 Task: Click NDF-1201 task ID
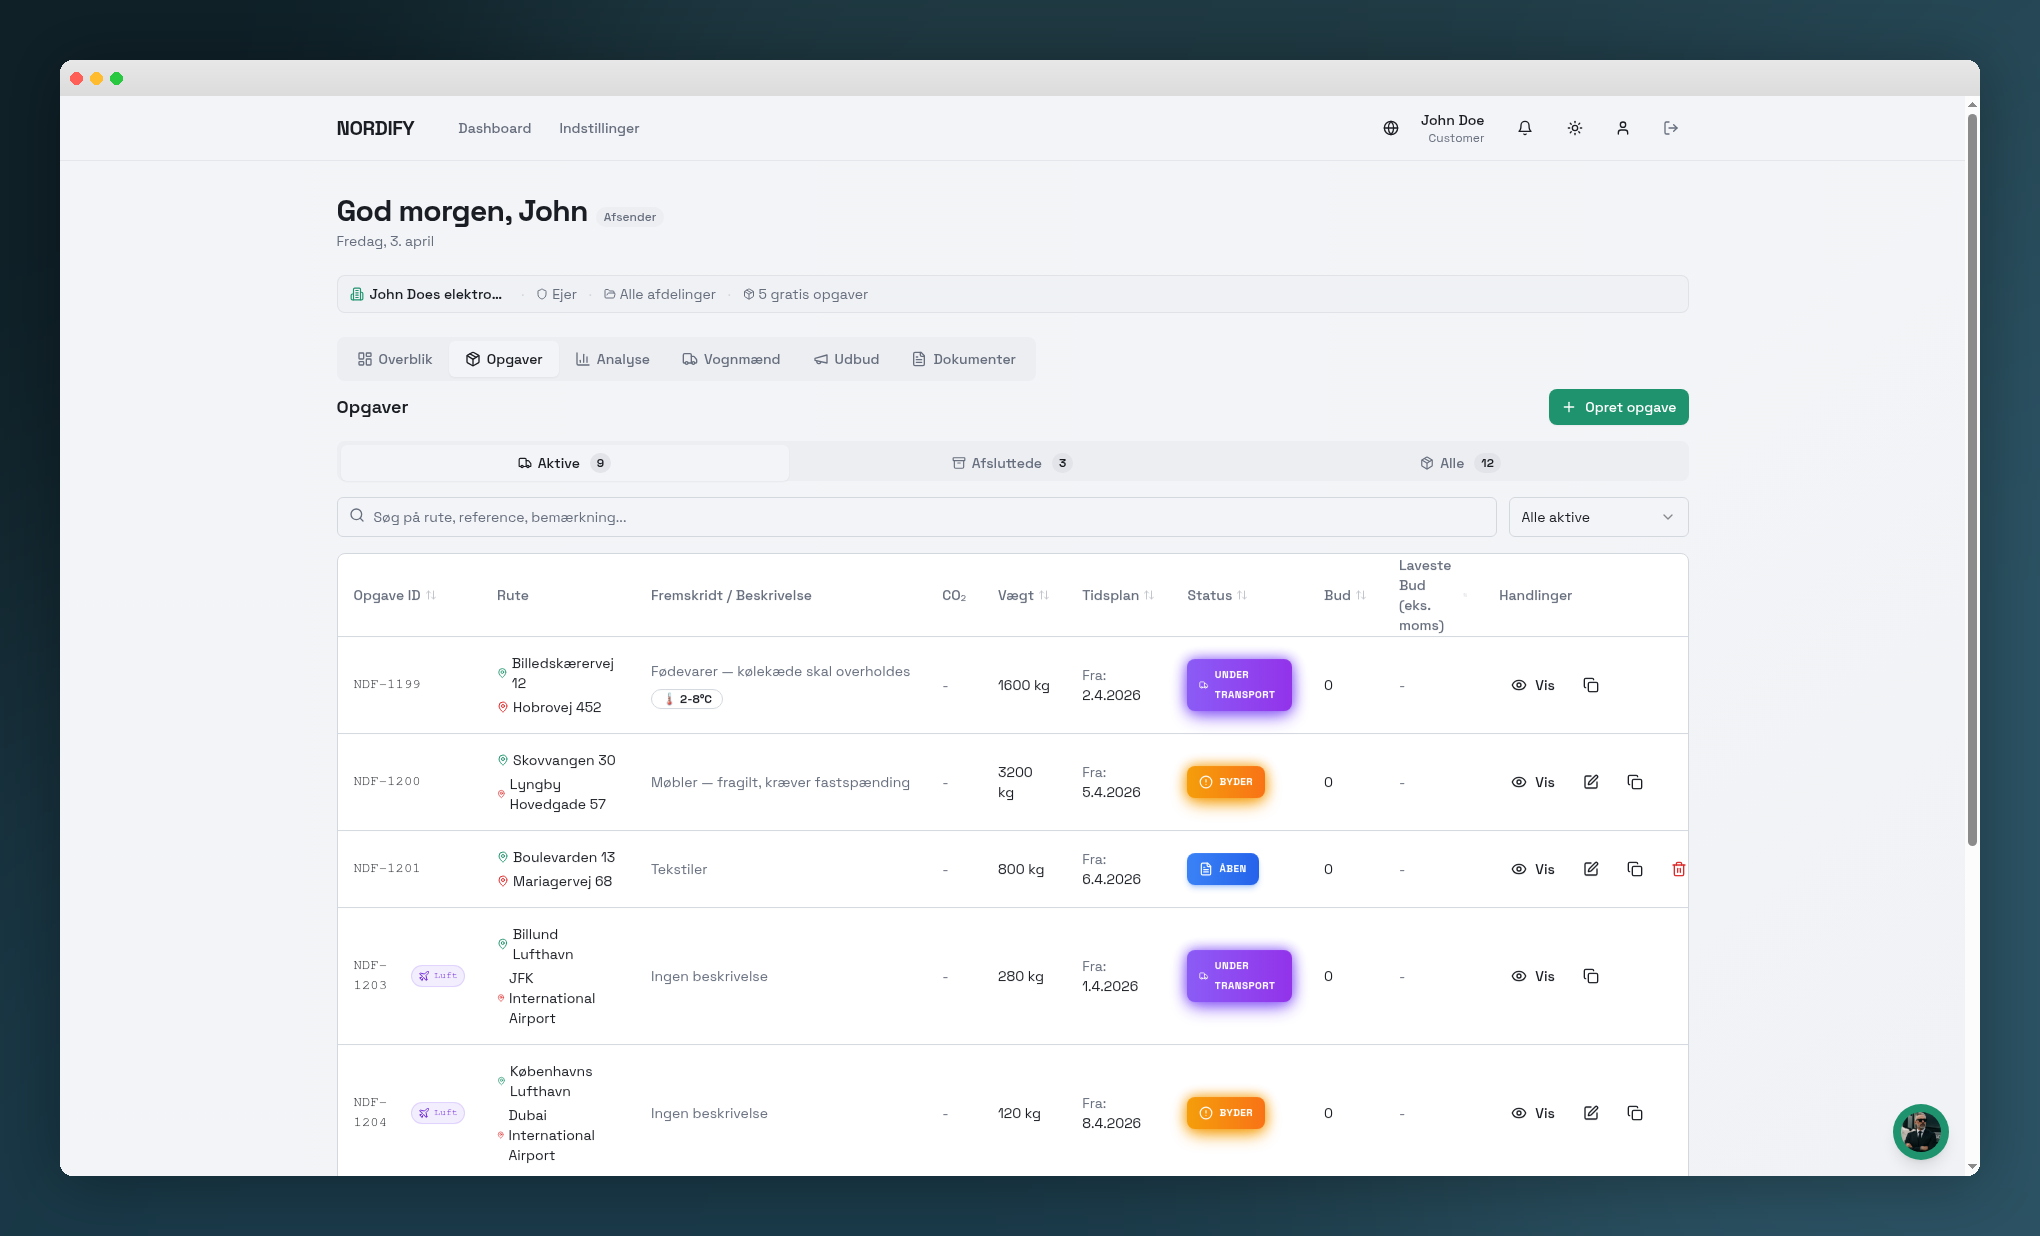click(387, 868)
